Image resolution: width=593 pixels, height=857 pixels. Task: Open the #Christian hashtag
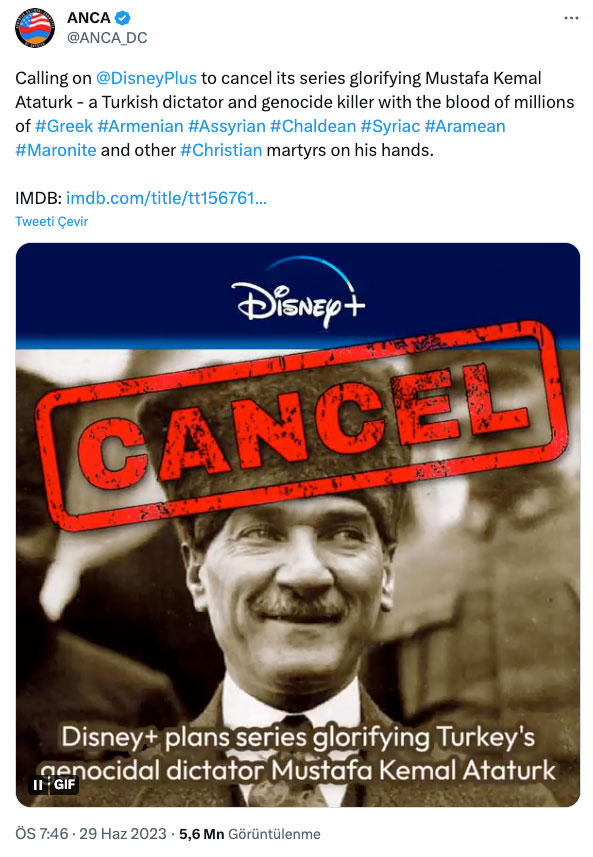click(221, 150)
